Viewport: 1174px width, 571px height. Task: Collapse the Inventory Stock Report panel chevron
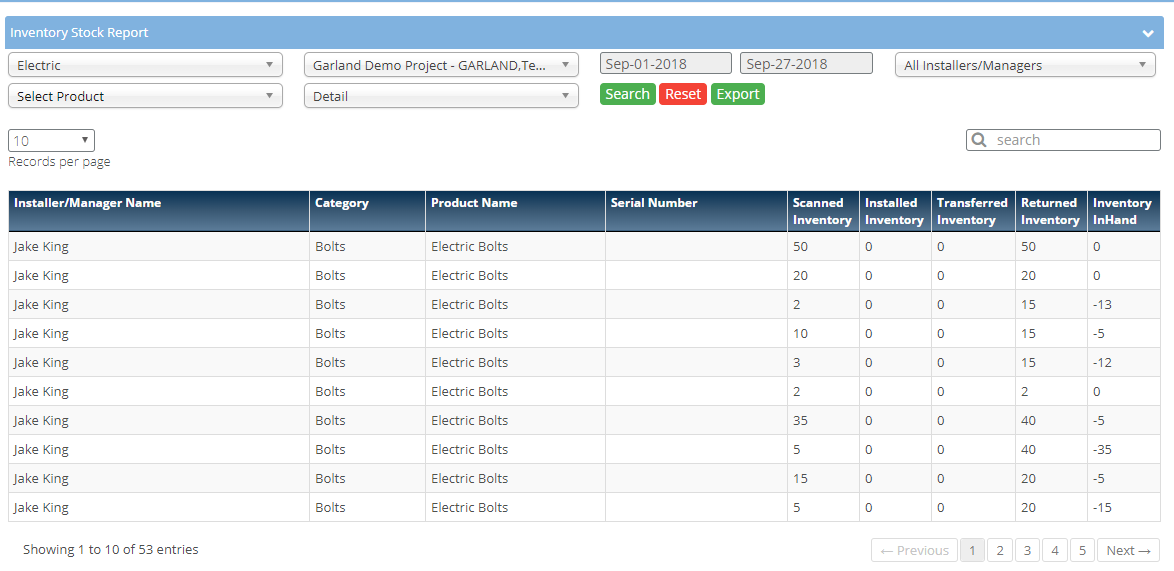click(1148, 33)
